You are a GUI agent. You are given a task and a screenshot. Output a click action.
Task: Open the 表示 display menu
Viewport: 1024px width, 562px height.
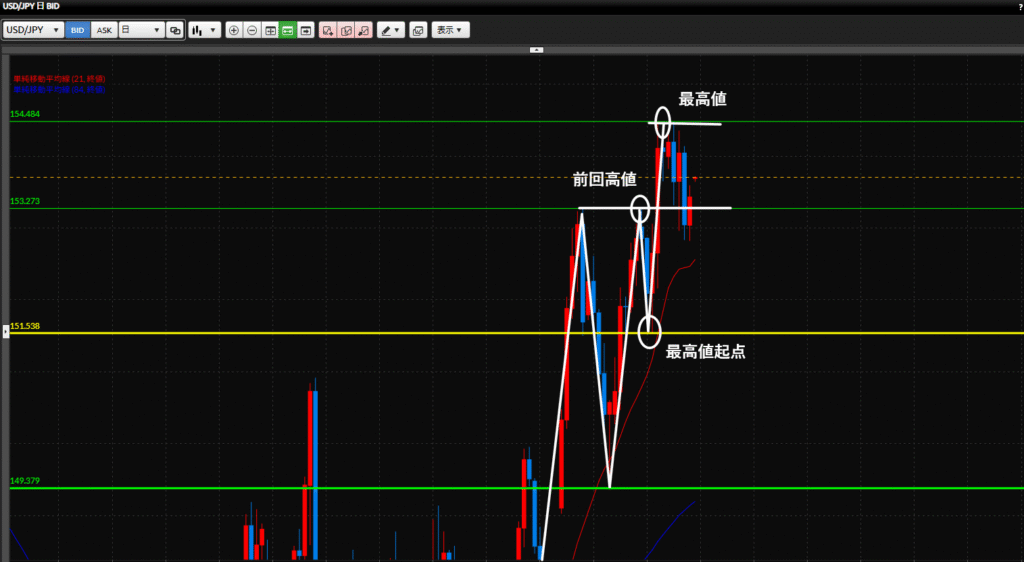pyautogui.click(x=451, y=30)
